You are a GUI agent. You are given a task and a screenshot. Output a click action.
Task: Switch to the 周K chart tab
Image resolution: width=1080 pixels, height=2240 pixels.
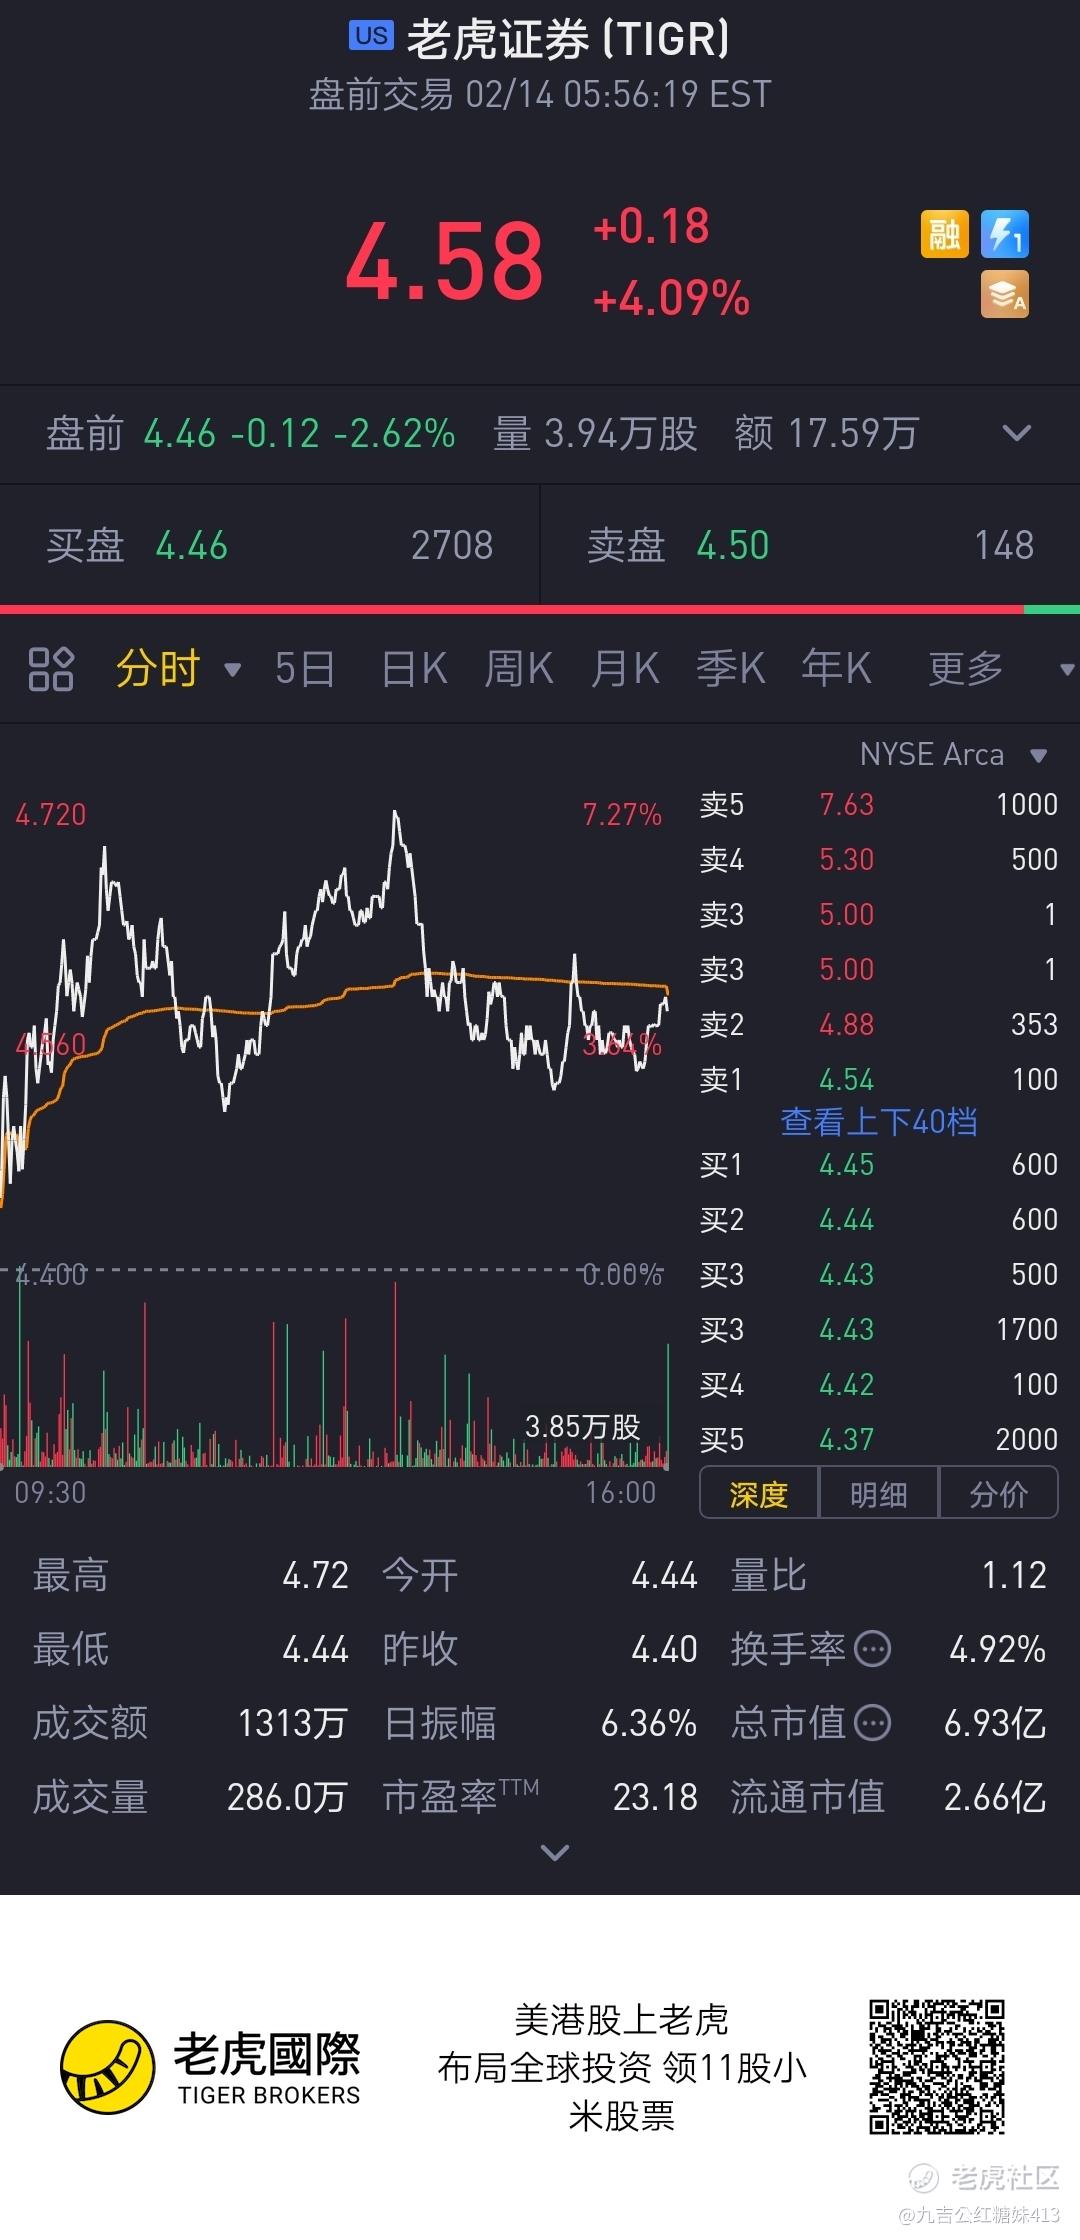519,669
